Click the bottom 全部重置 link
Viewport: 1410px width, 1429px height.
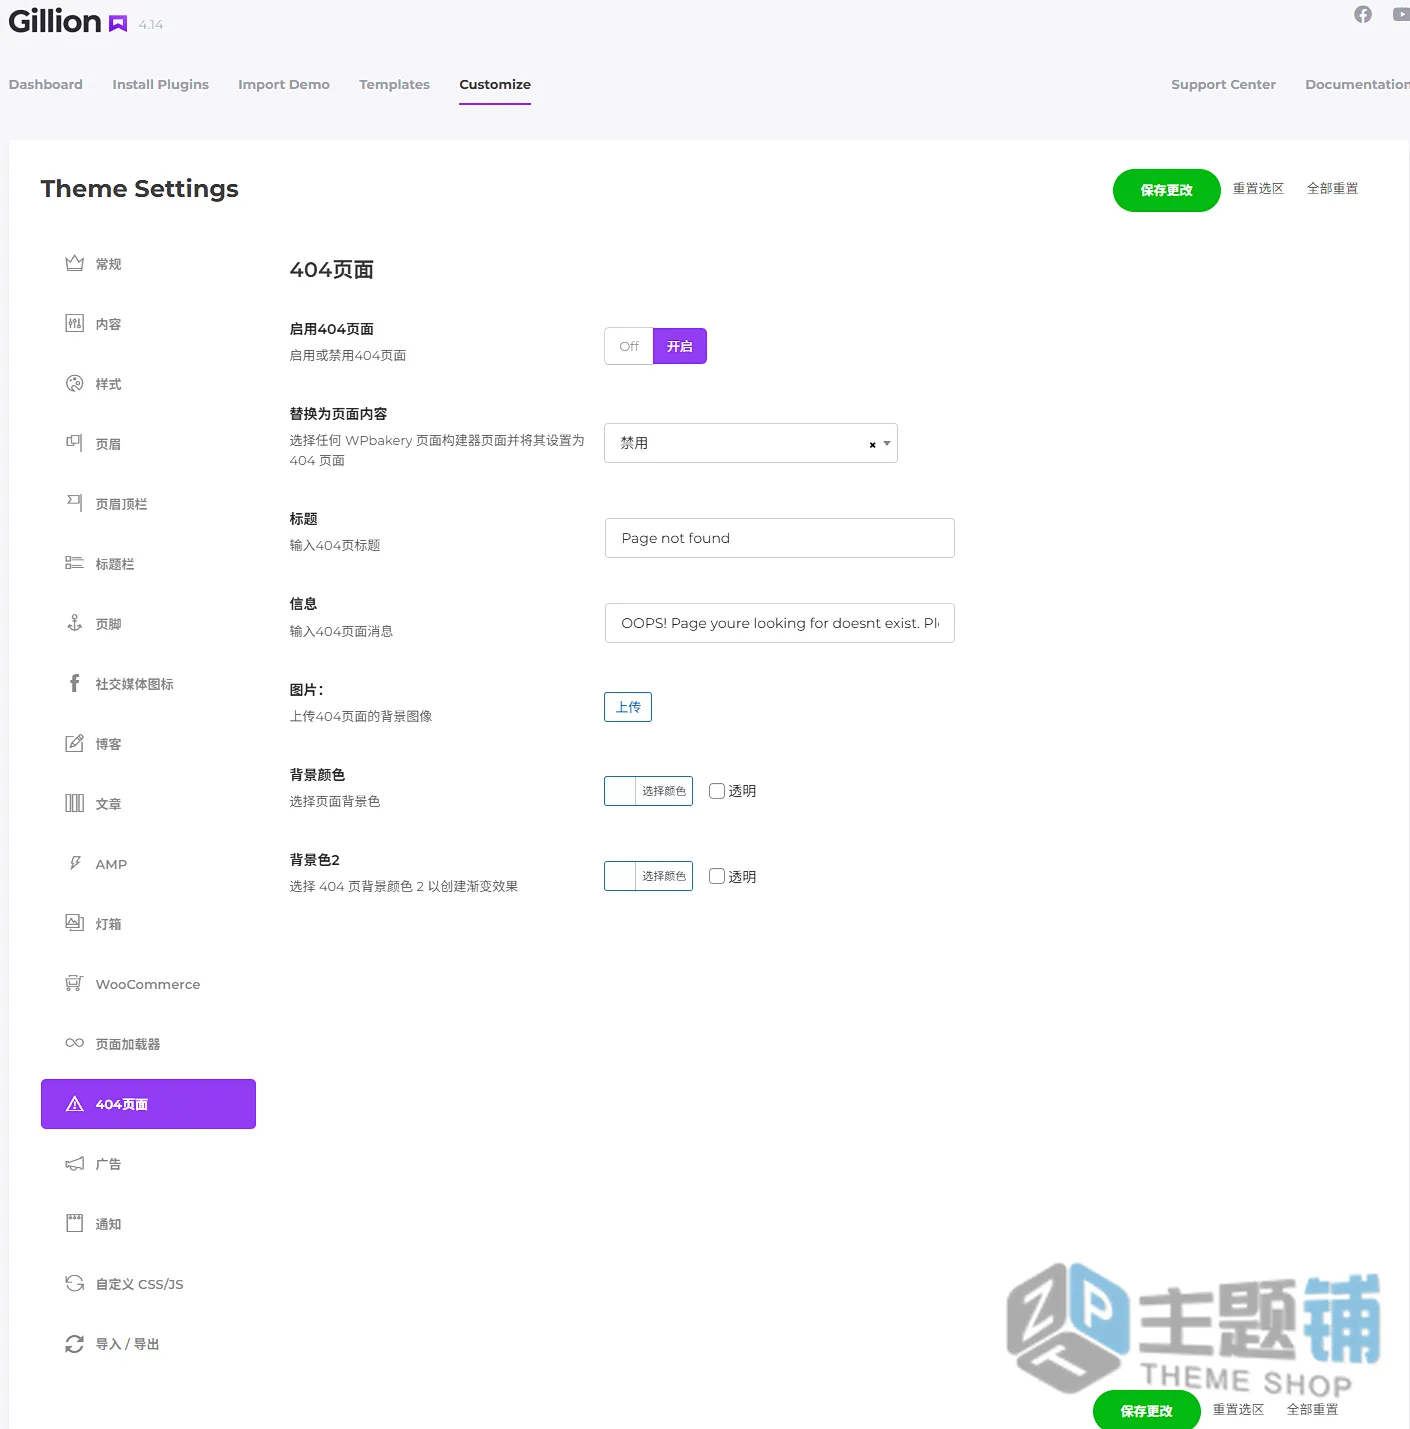tap(1312, 1409)
